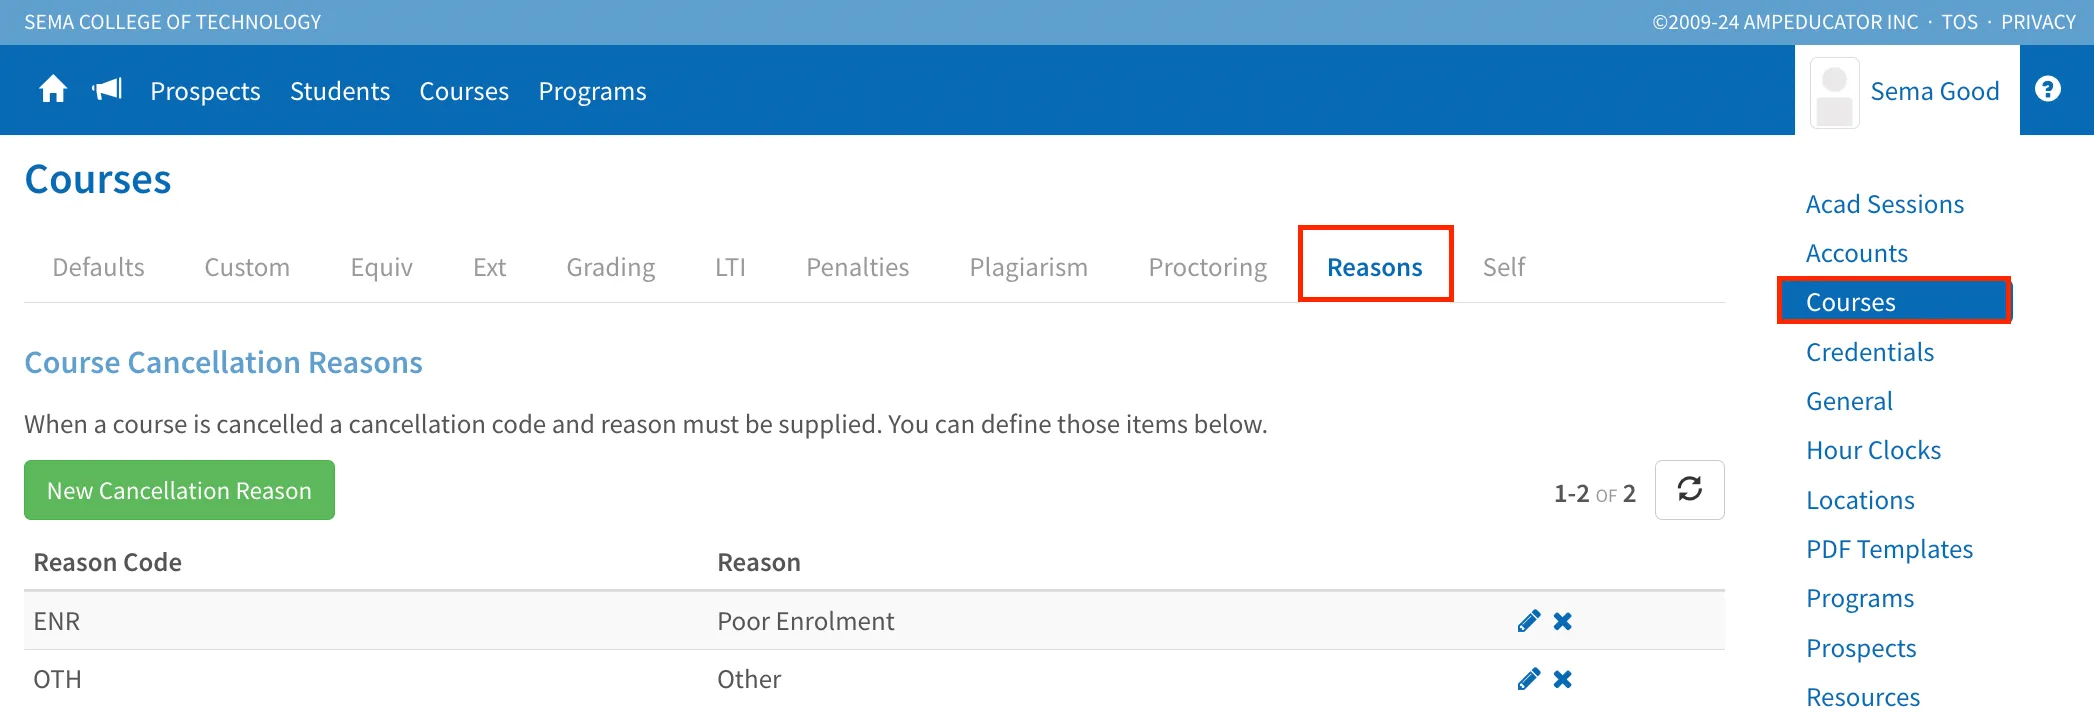Delete the ENR Poor Enrolment reason

(x=1563, y=621)
